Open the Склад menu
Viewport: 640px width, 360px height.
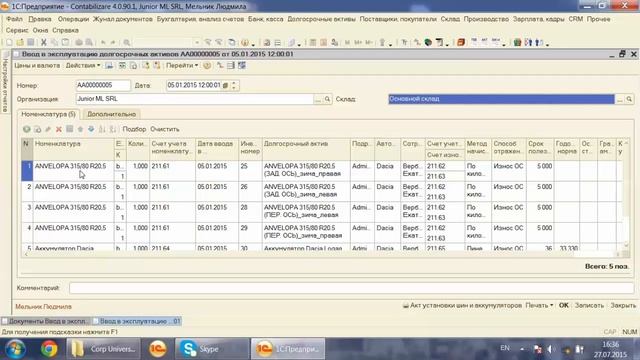coord(450,19)
